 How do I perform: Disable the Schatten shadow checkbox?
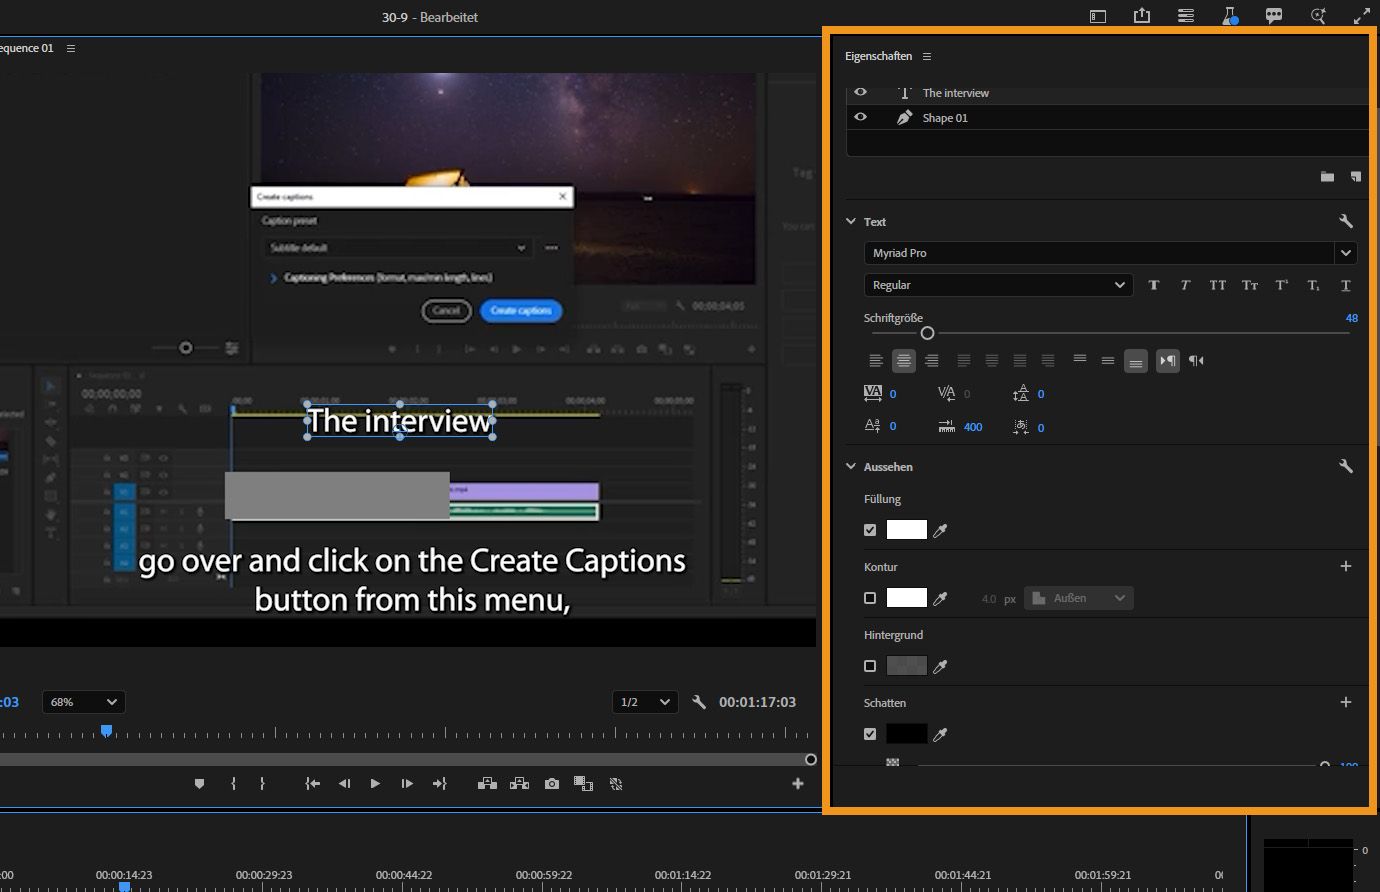(870, 734)
